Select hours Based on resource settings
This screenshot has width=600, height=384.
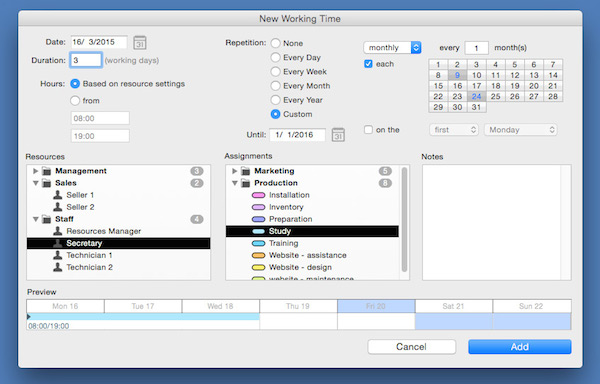75,84
